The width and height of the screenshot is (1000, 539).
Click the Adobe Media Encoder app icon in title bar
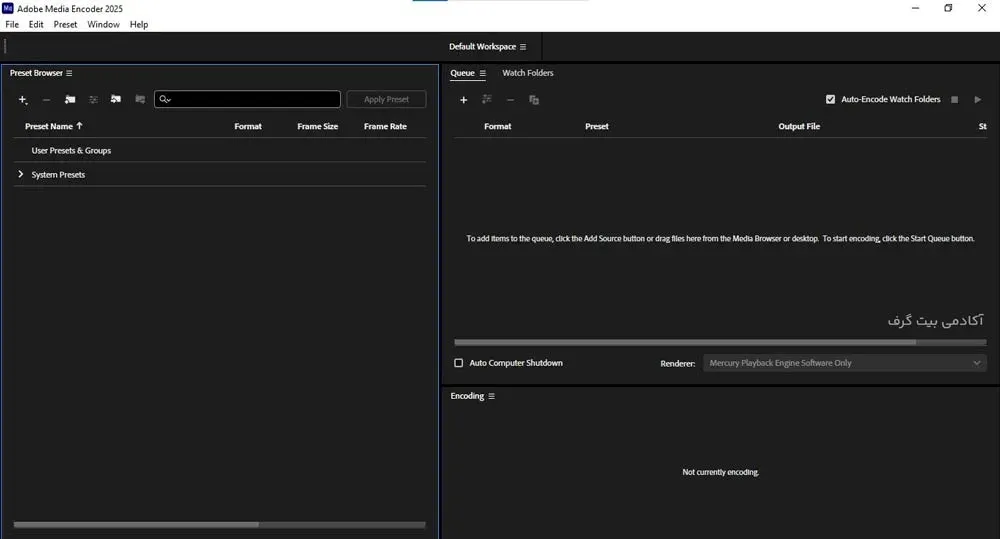pos(8,8)
